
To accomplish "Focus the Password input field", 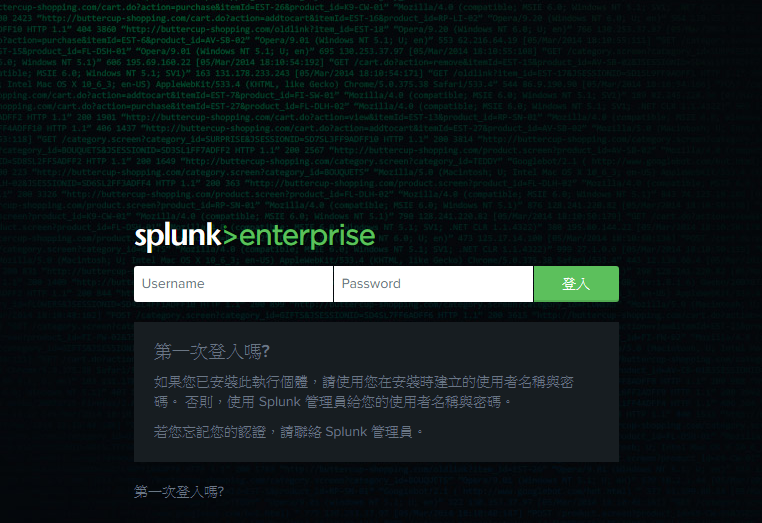I will pyautogui.click(x=433, y=284).
